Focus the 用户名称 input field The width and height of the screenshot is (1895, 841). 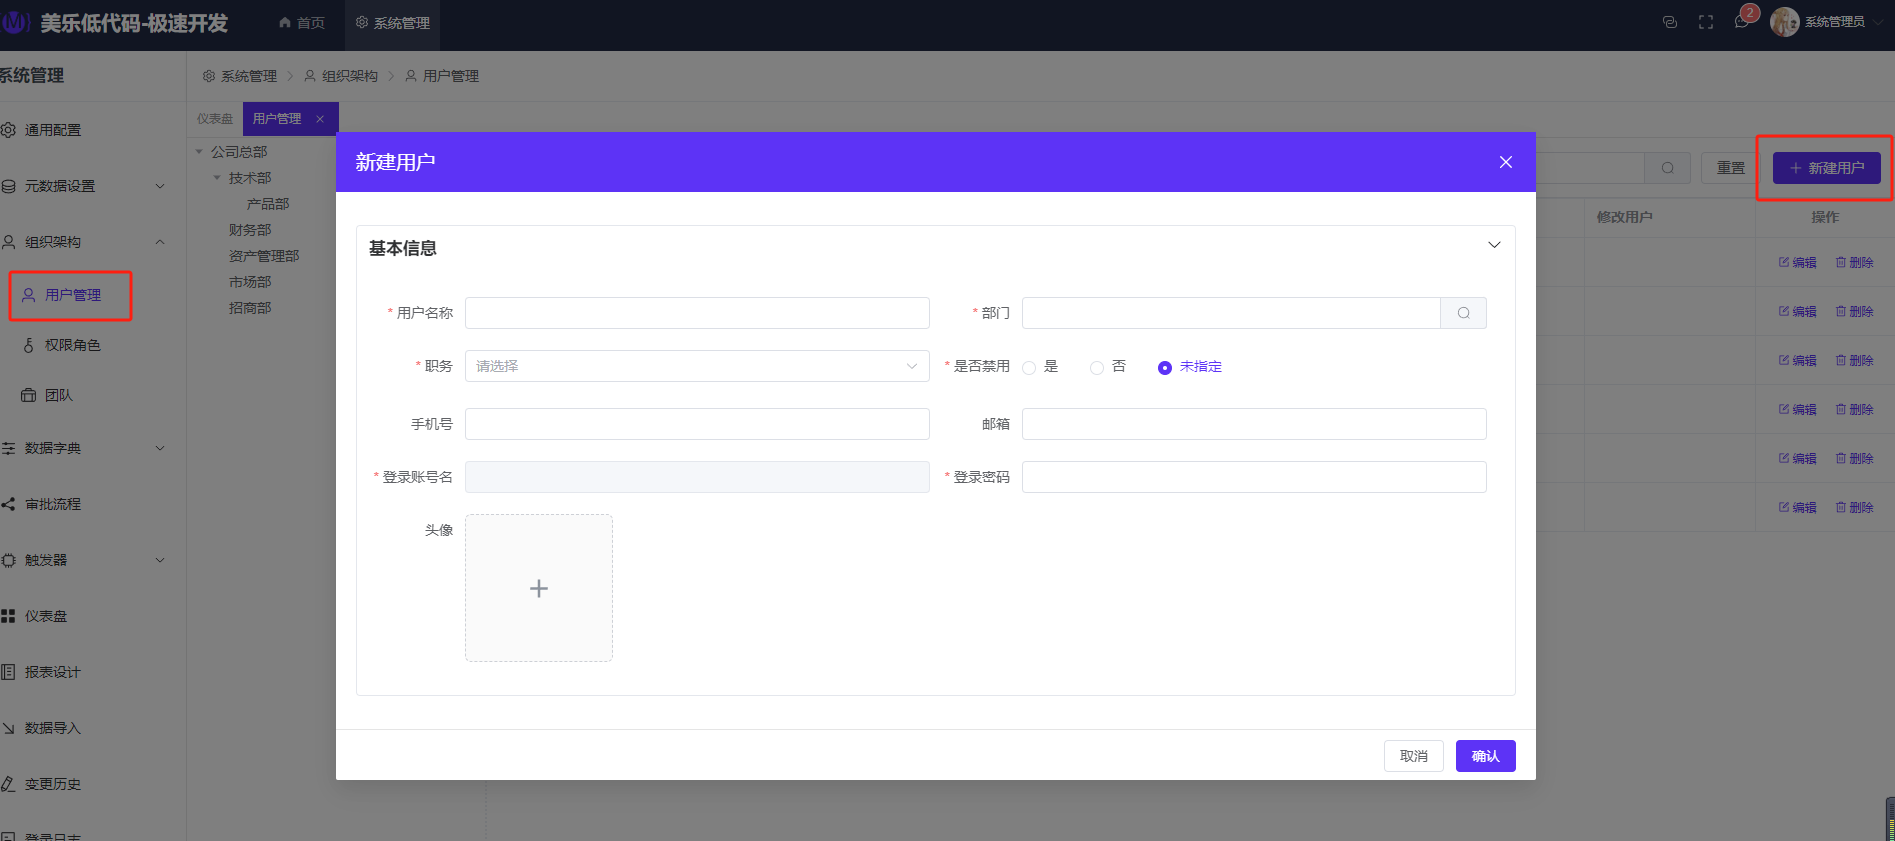(697, 313)
